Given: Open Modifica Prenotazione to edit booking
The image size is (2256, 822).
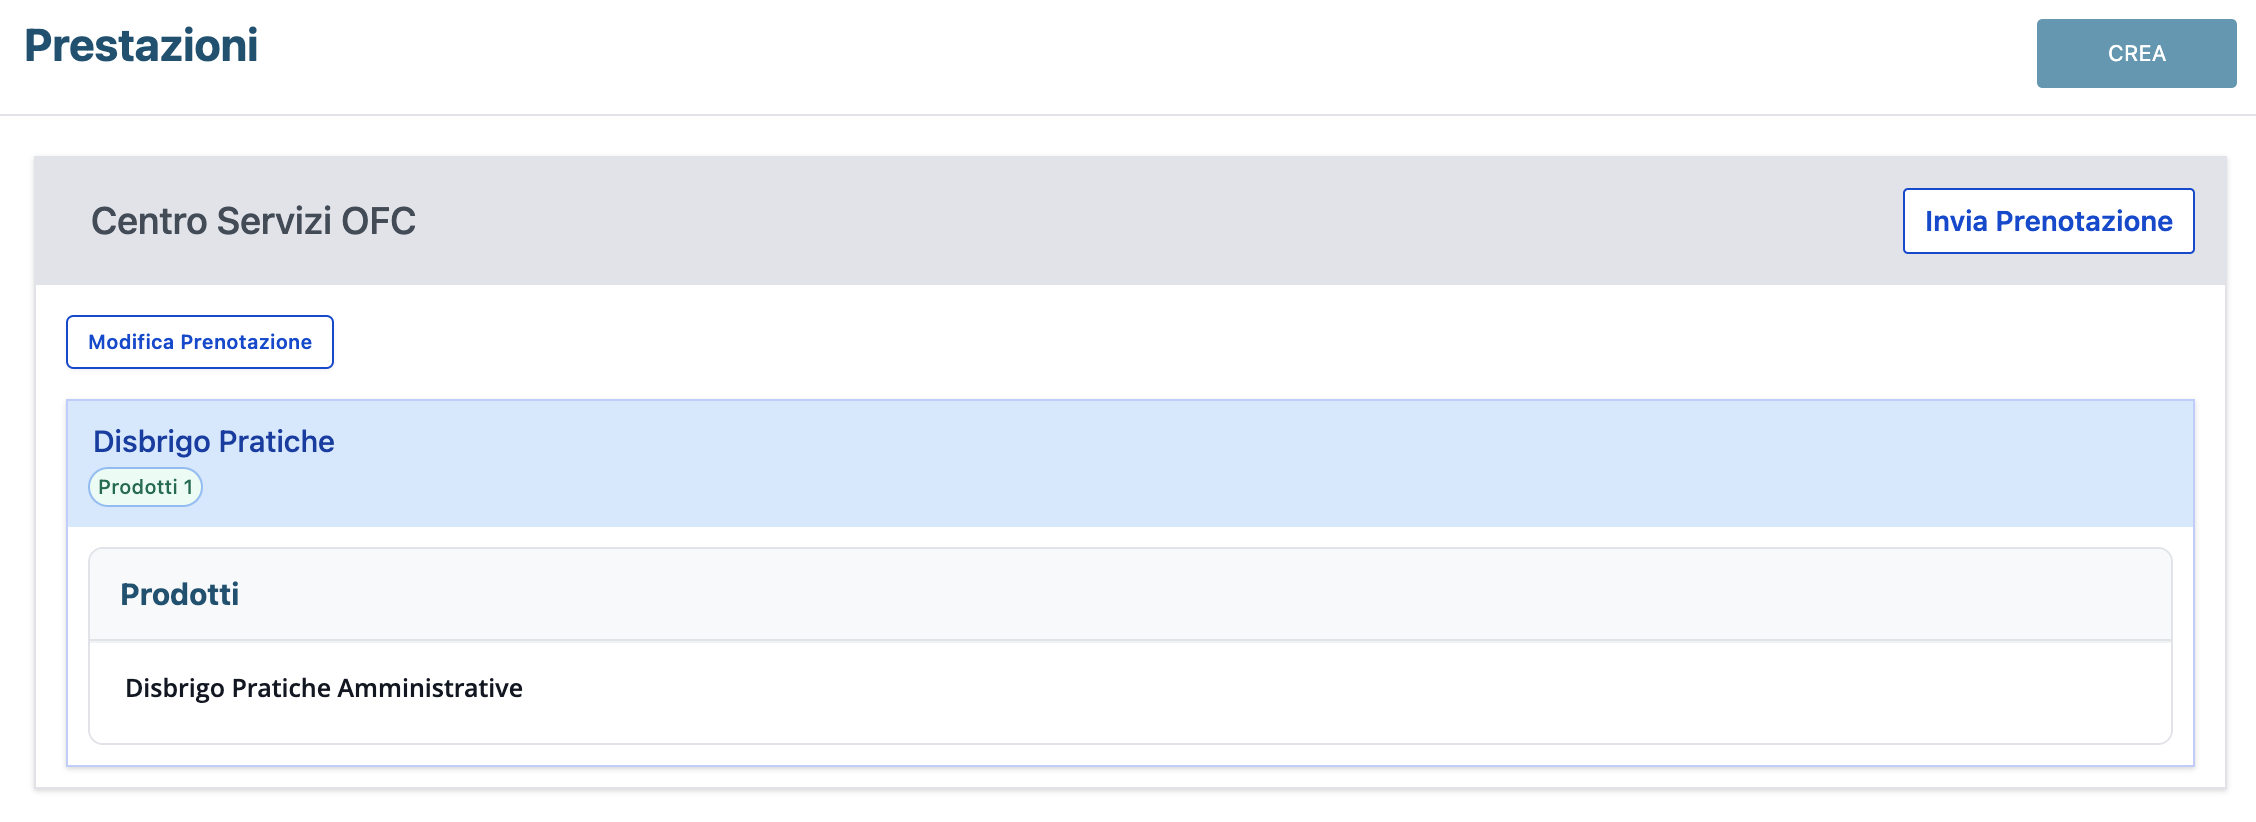Looking at the screenshot, I should point(200,342).
